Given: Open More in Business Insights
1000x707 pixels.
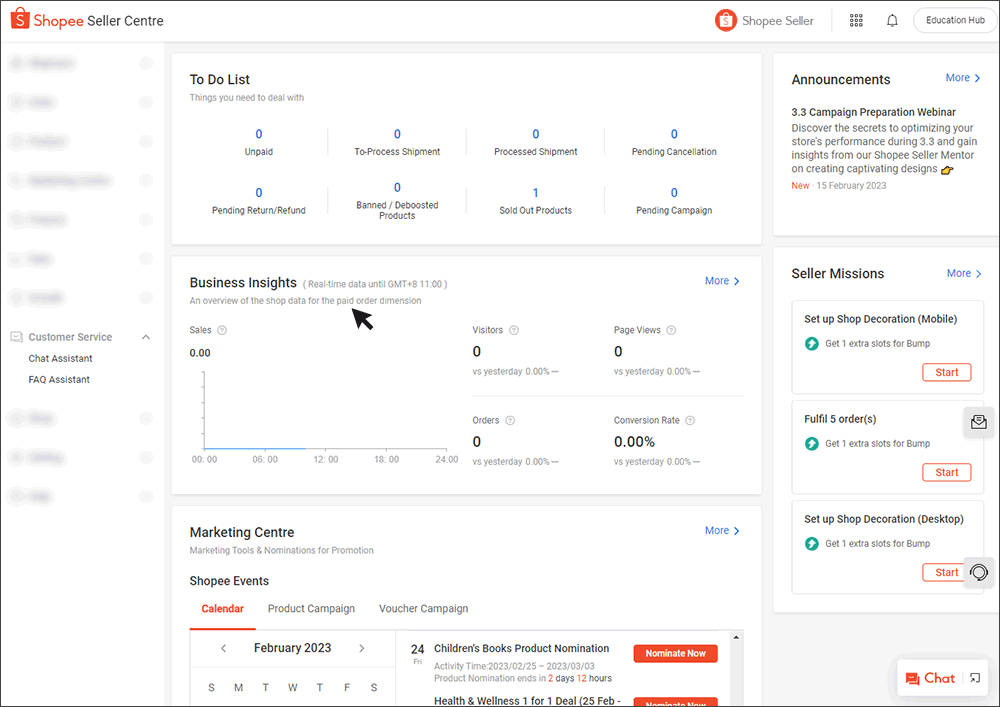Looking at the screenshot, I should (722, 281).
